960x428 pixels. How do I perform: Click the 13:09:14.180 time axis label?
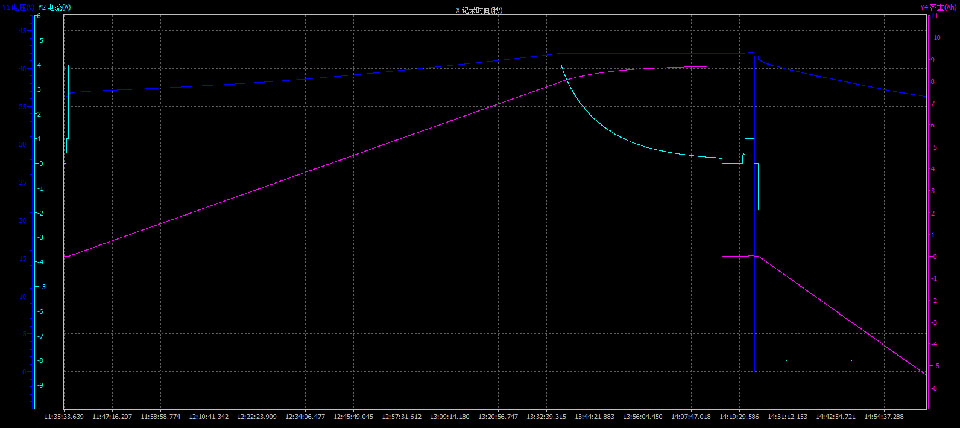coord(451,416)
